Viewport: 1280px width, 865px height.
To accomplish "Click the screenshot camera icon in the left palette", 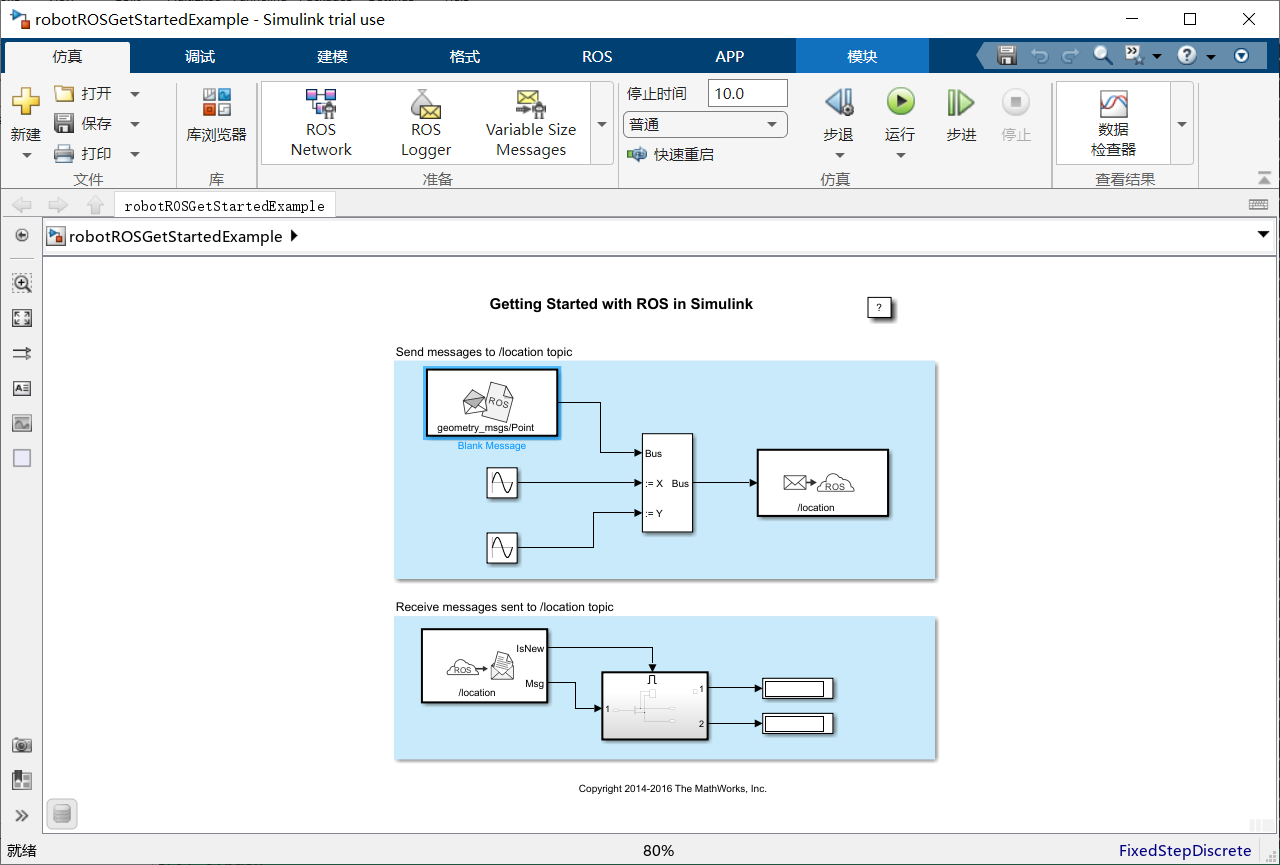I will (x=22, y=745).
